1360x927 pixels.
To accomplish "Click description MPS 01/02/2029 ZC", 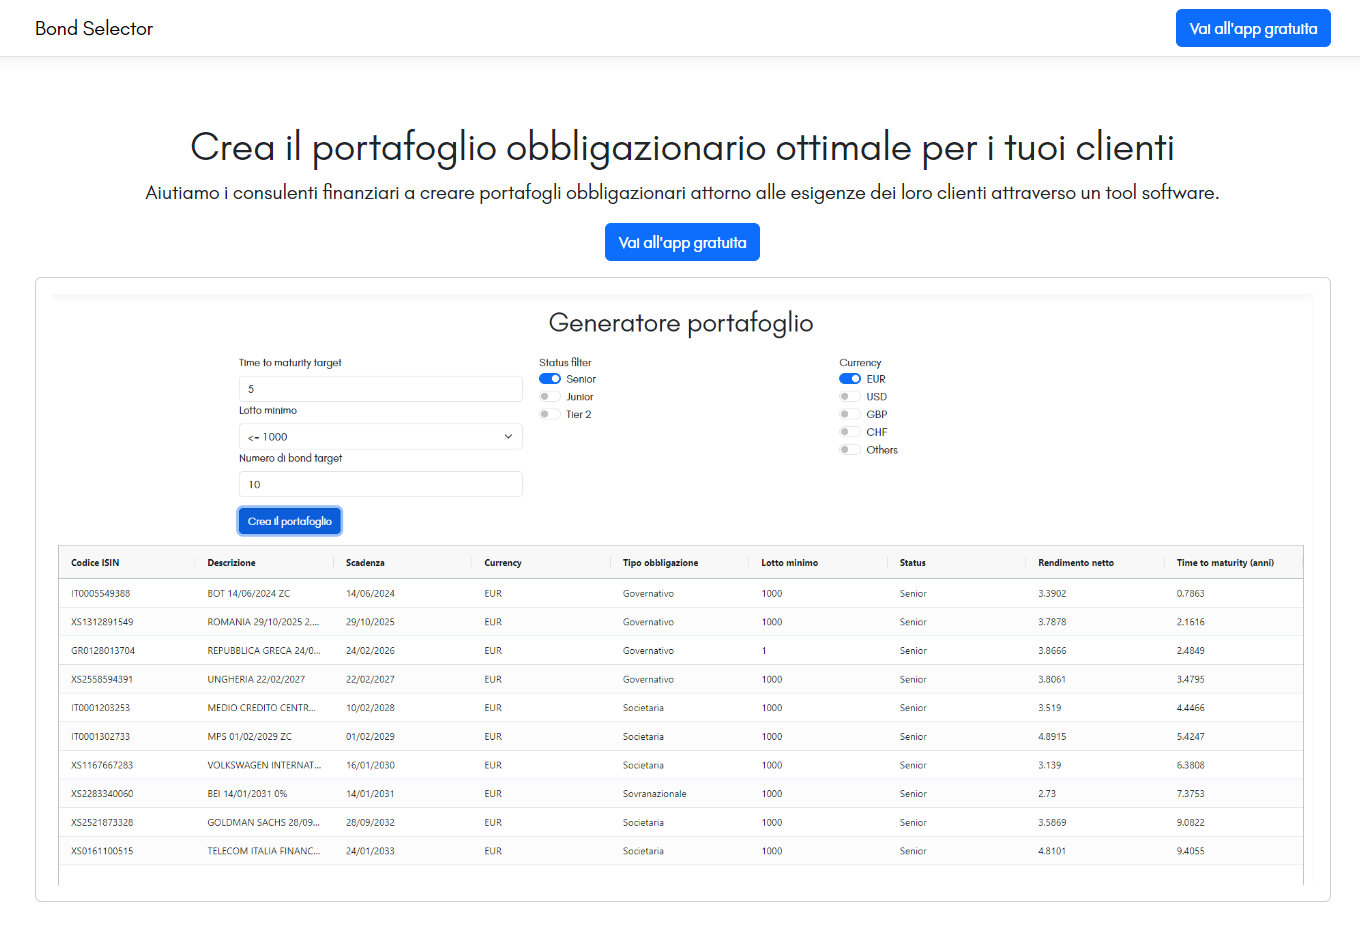I will coord(250,737).
